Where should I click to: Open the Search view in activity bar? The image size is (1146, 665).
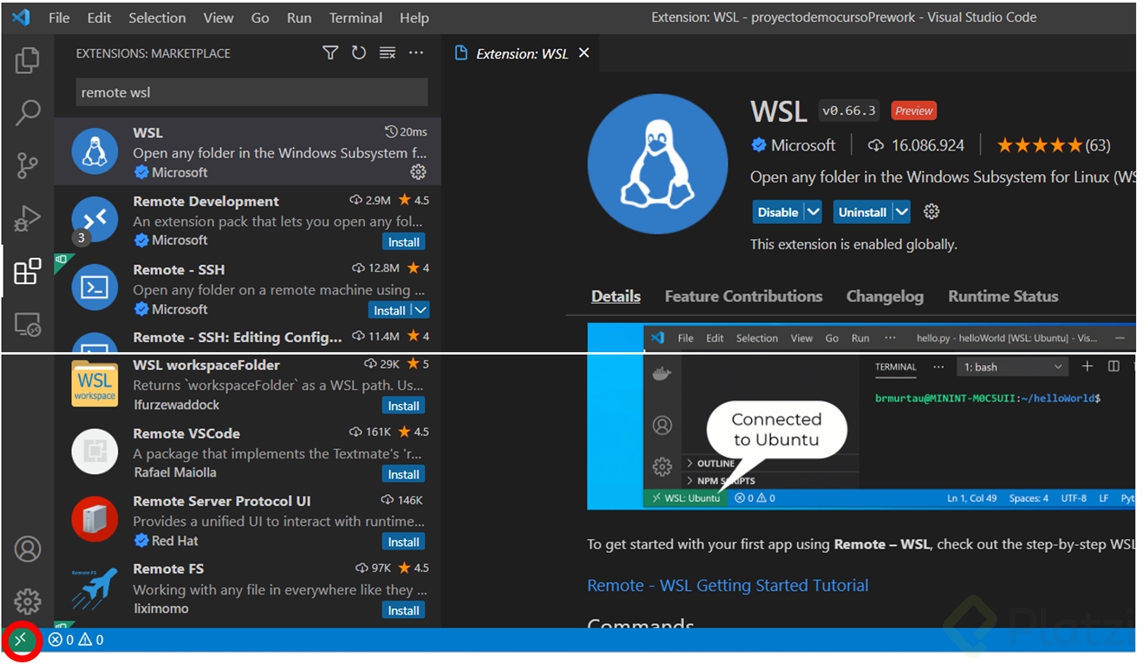point(27,113)
